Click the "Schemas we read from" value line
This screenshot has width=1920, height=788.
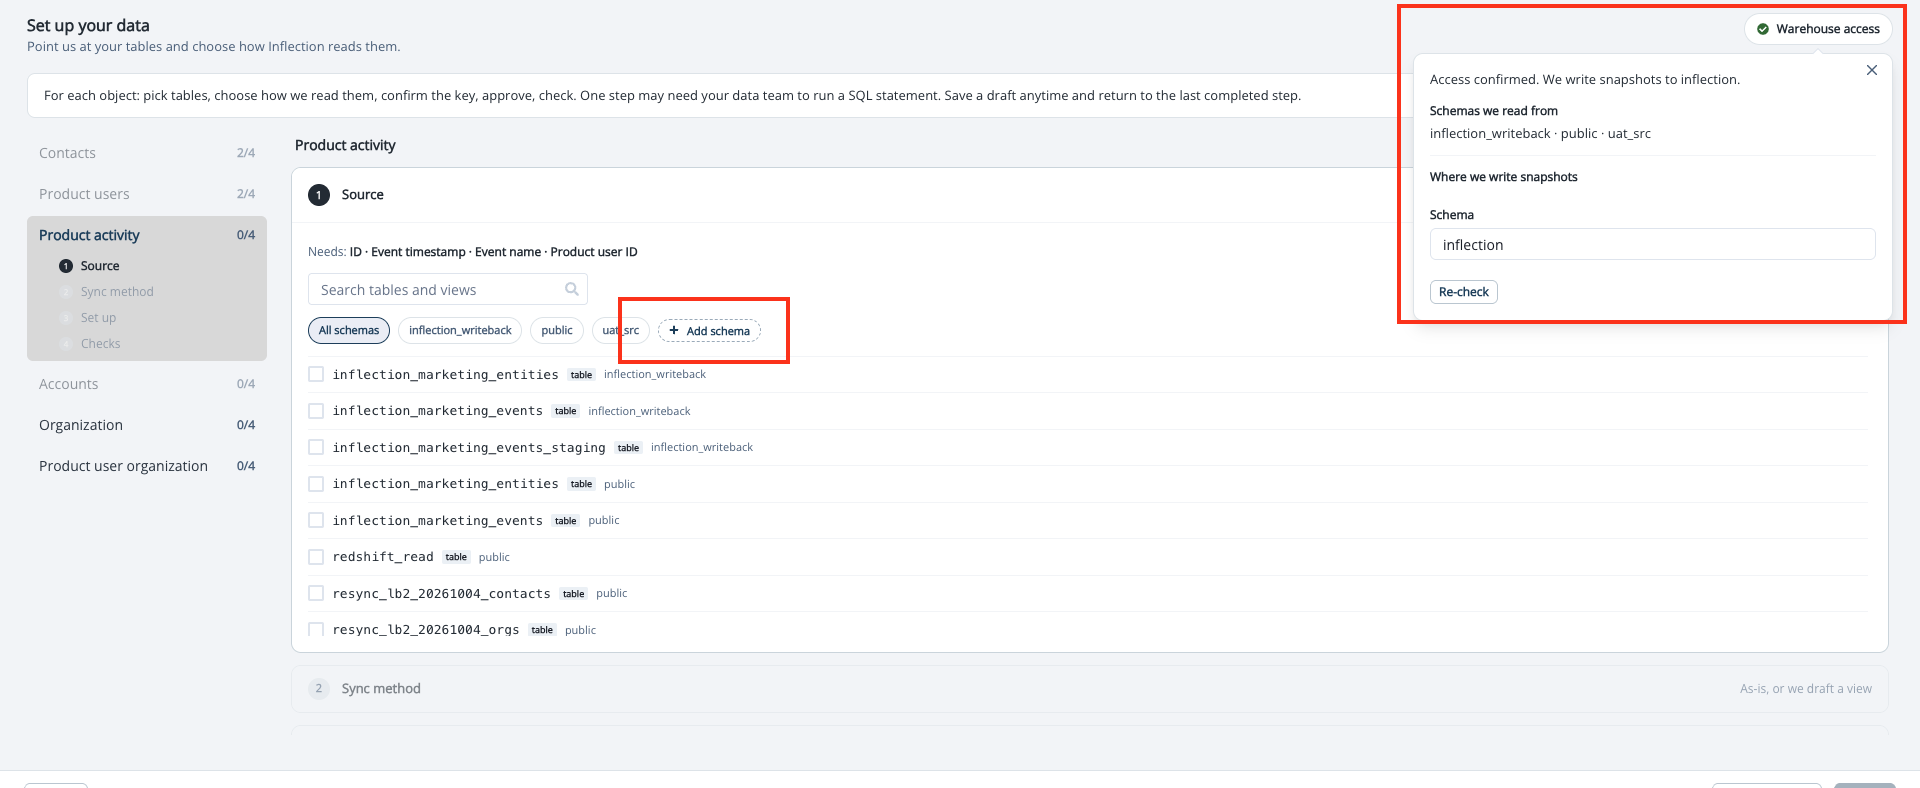tap(1540, 134)
